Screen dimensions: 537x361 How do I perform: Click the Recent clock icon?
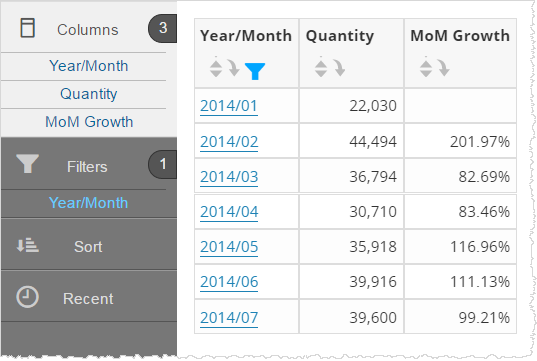click(x=27, y=297)
